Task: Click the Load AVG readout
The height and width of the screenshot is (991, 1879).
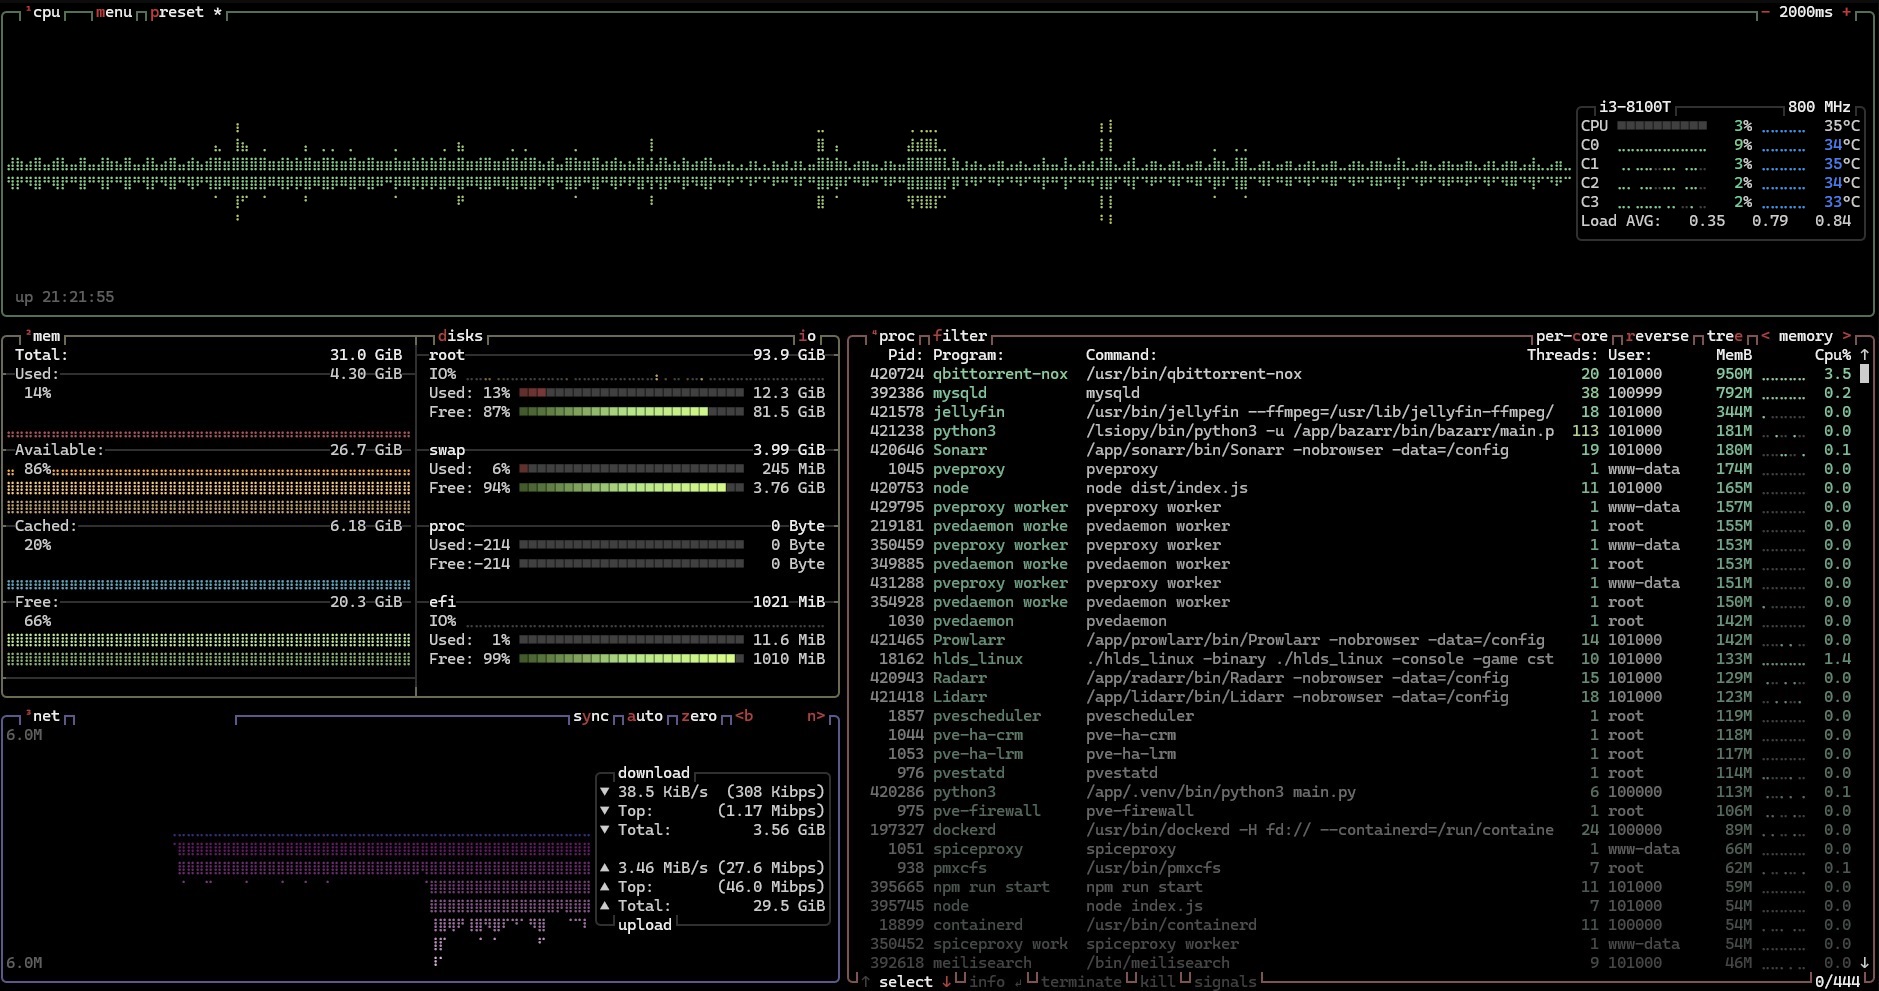Action: coord(1716,221)
